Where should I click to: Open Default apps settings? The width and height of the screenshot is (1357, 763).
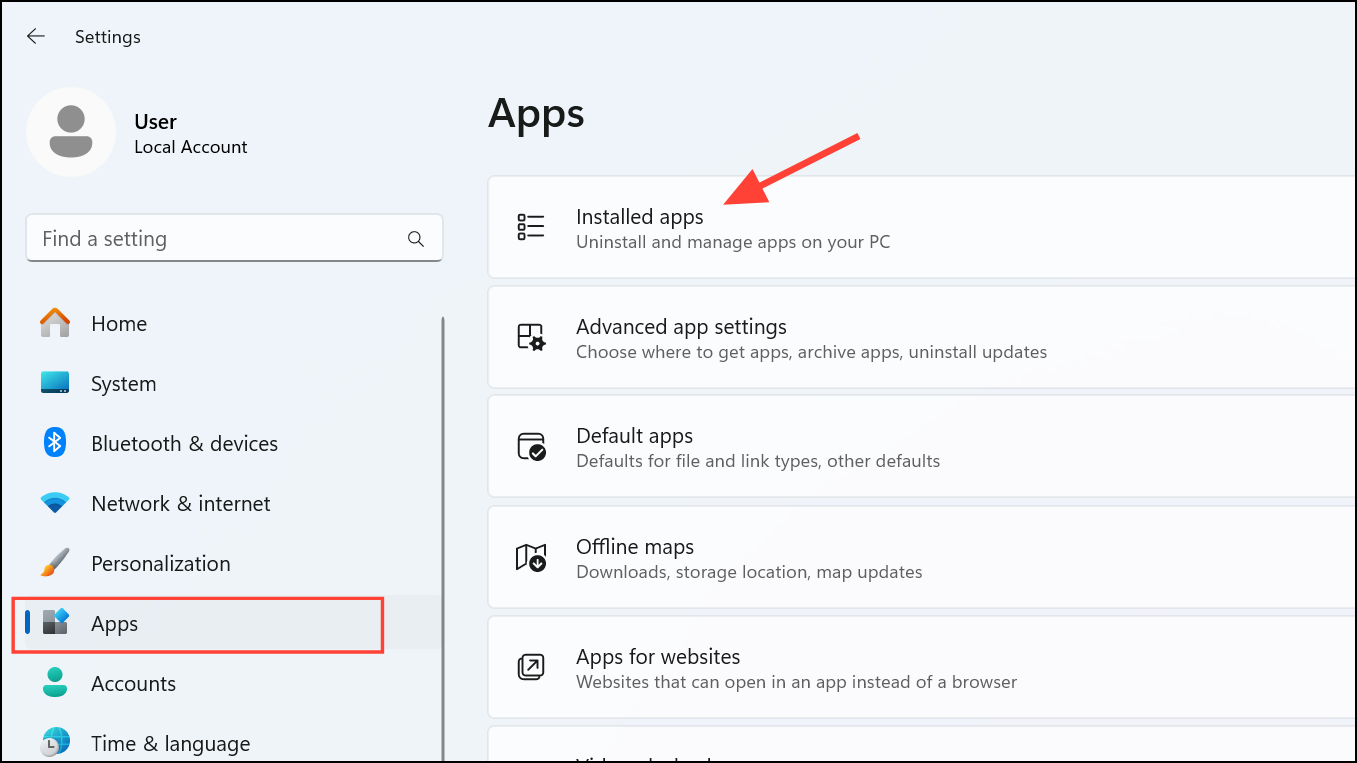pos(922,447)
